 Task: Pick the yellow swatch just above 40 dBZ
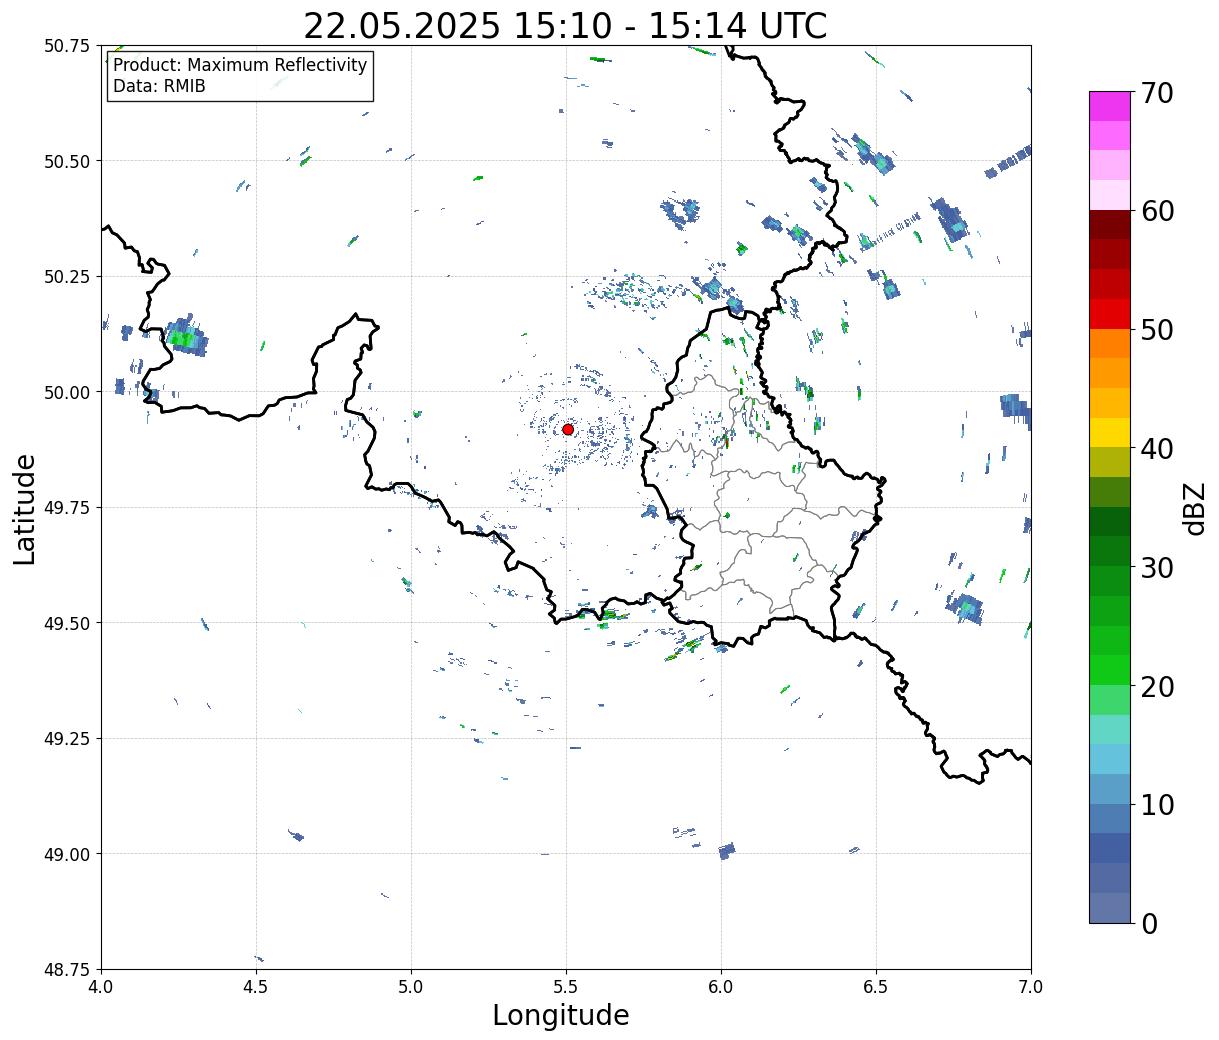(x=1109, y=433)
